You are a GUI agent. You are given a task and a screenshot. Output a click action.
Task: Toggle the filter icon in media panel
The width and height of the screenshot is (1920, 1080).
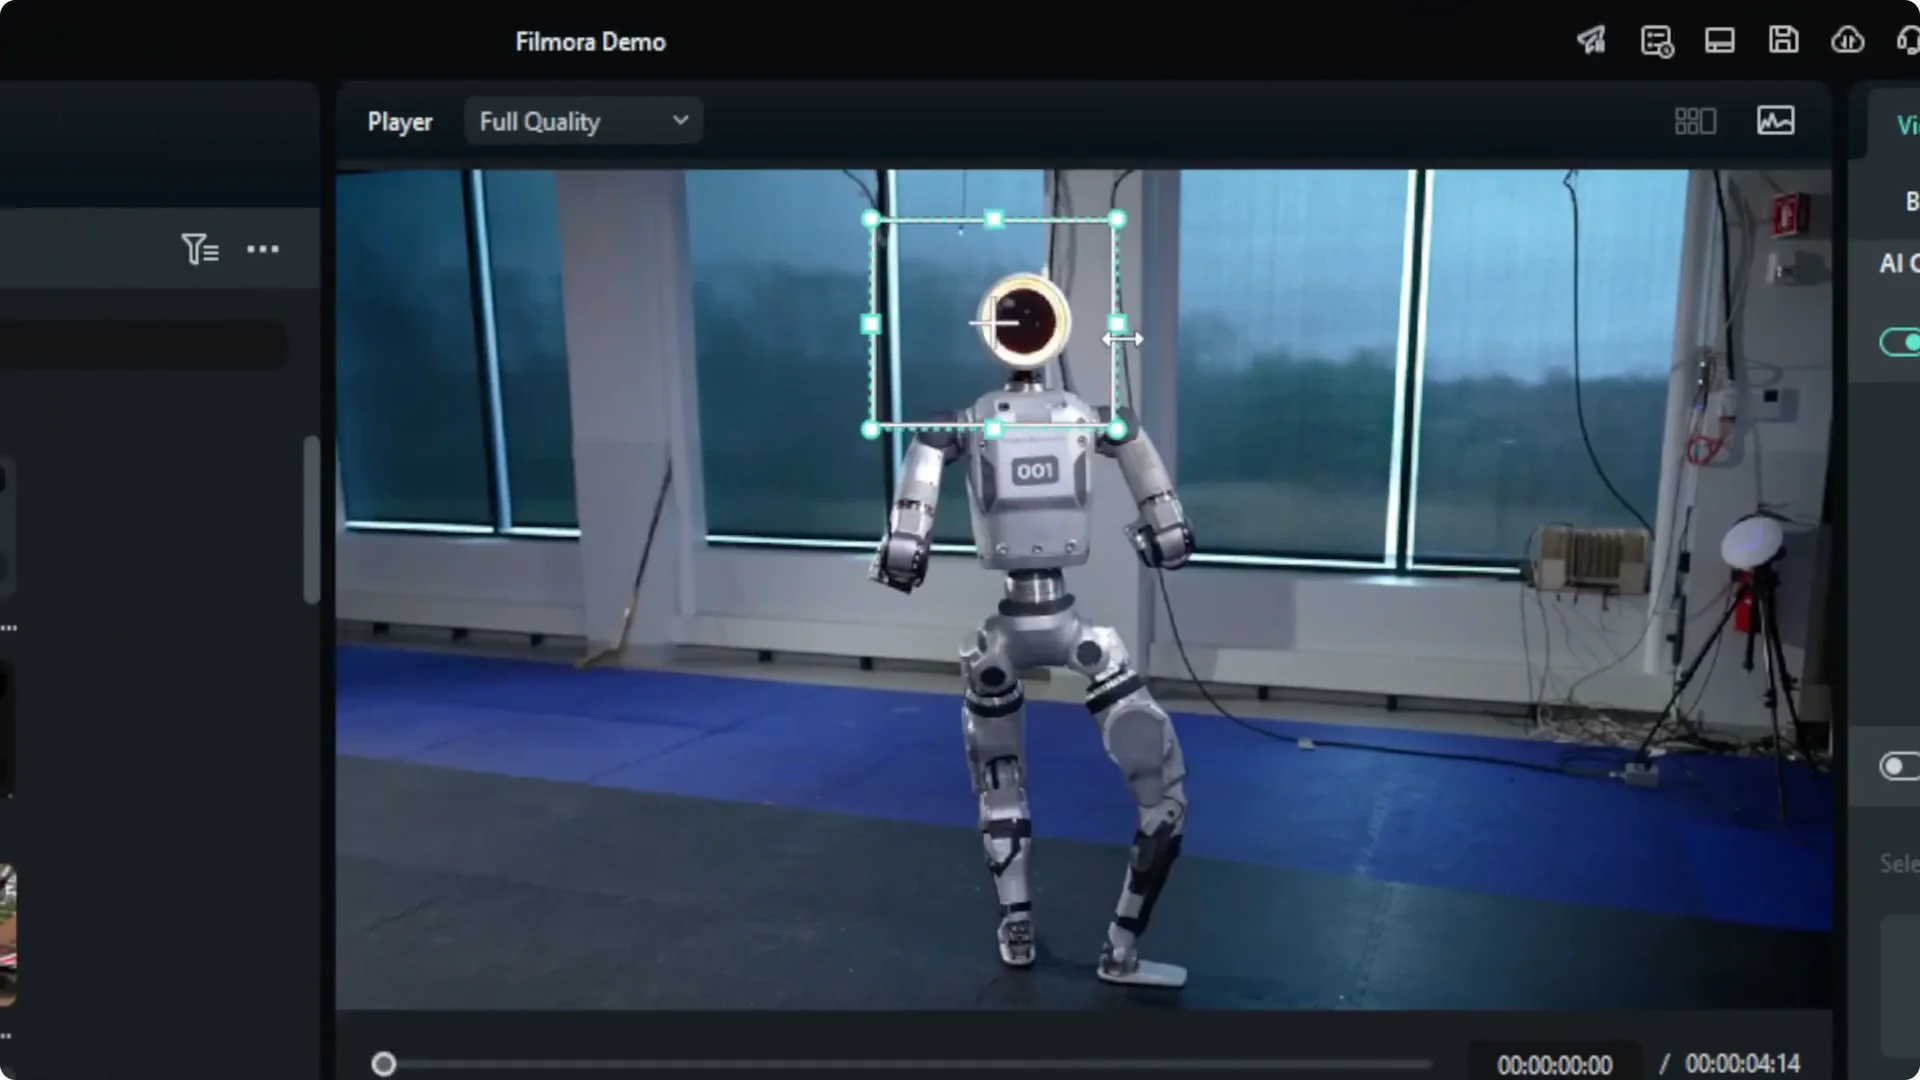point(200,248)
